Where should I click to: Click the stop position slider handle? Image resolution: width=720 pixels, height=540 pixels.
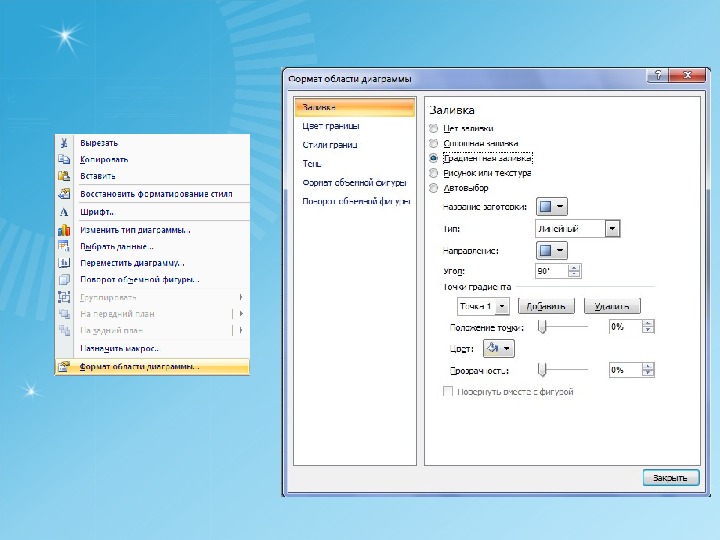coord(542,327)
